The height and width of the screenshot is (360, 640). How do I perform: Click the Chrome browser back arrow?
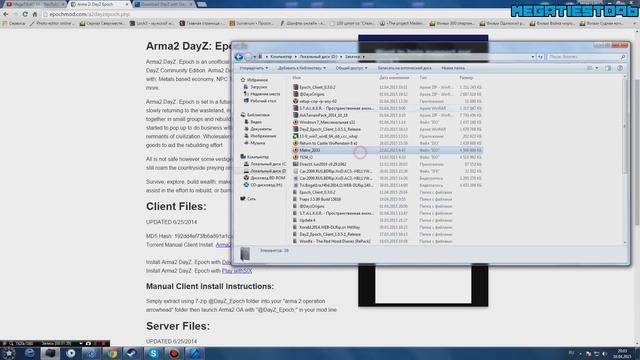tap(5, 14)
